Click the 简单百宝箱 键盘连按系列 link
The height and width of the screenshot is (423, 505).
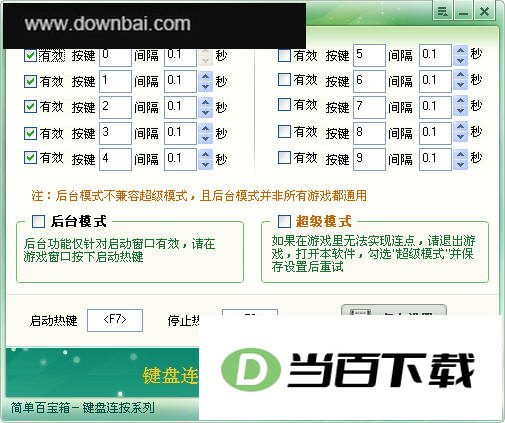pyautogui.click(x=82, y=408)
